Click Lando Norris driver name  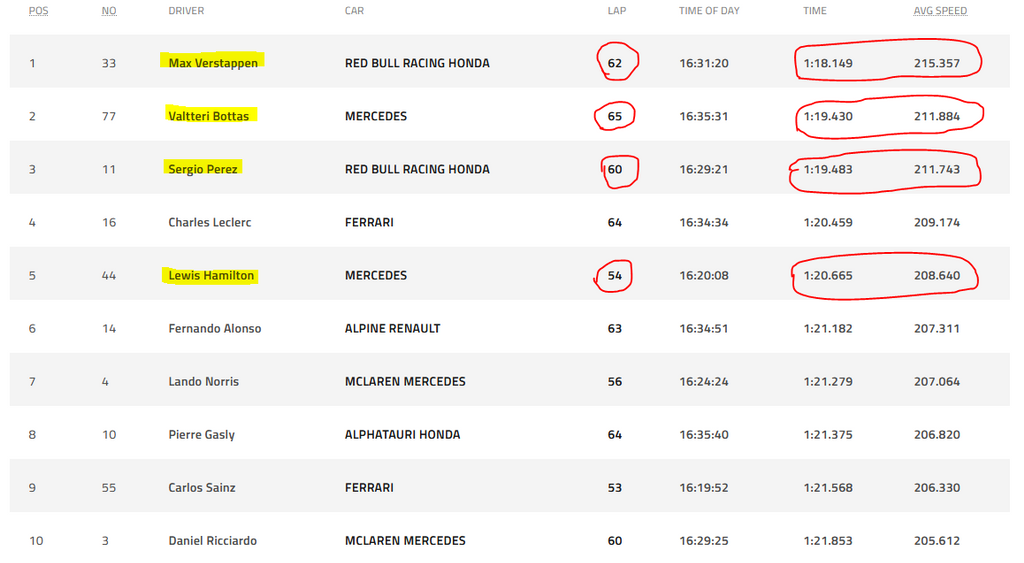tap(204, 381)
